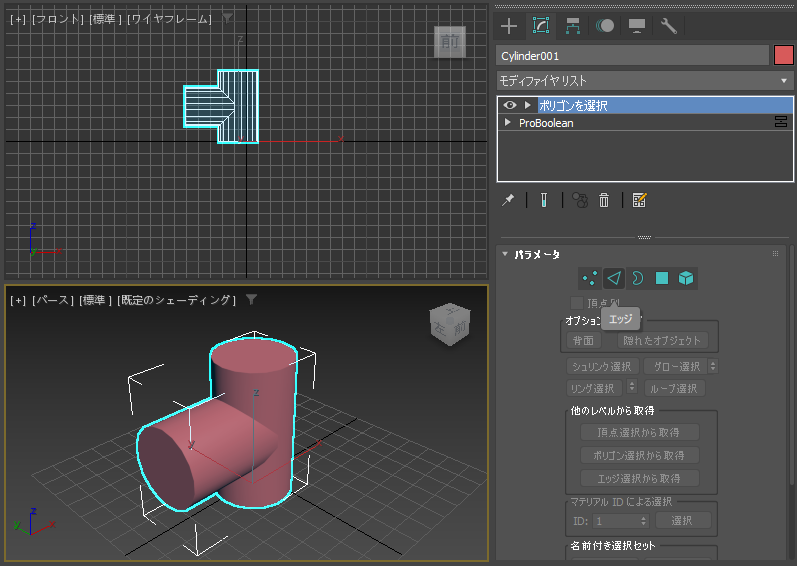Click the Make Unique icon
Image resolution: width=797 pixels, height=566 pixels.
(580, 200)
